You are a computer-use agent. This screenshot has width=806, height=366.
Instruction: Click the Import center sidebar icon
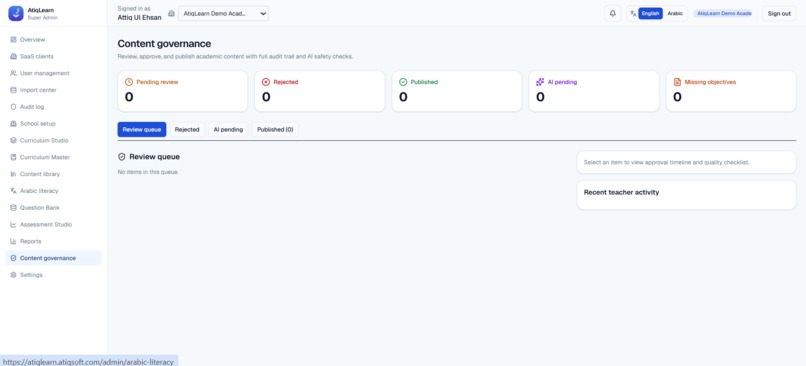13,90
